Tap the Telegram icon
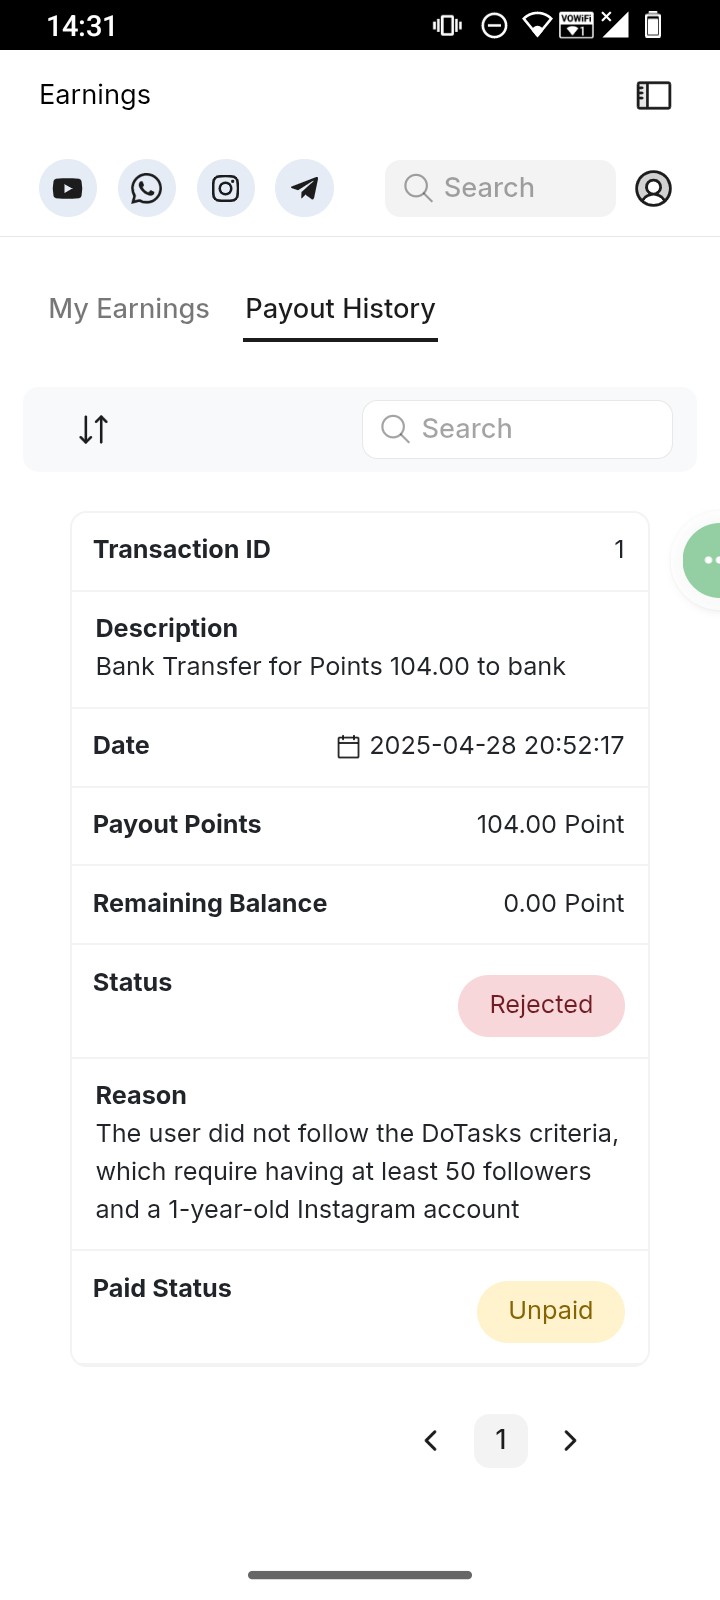 (x=304, y=188)
